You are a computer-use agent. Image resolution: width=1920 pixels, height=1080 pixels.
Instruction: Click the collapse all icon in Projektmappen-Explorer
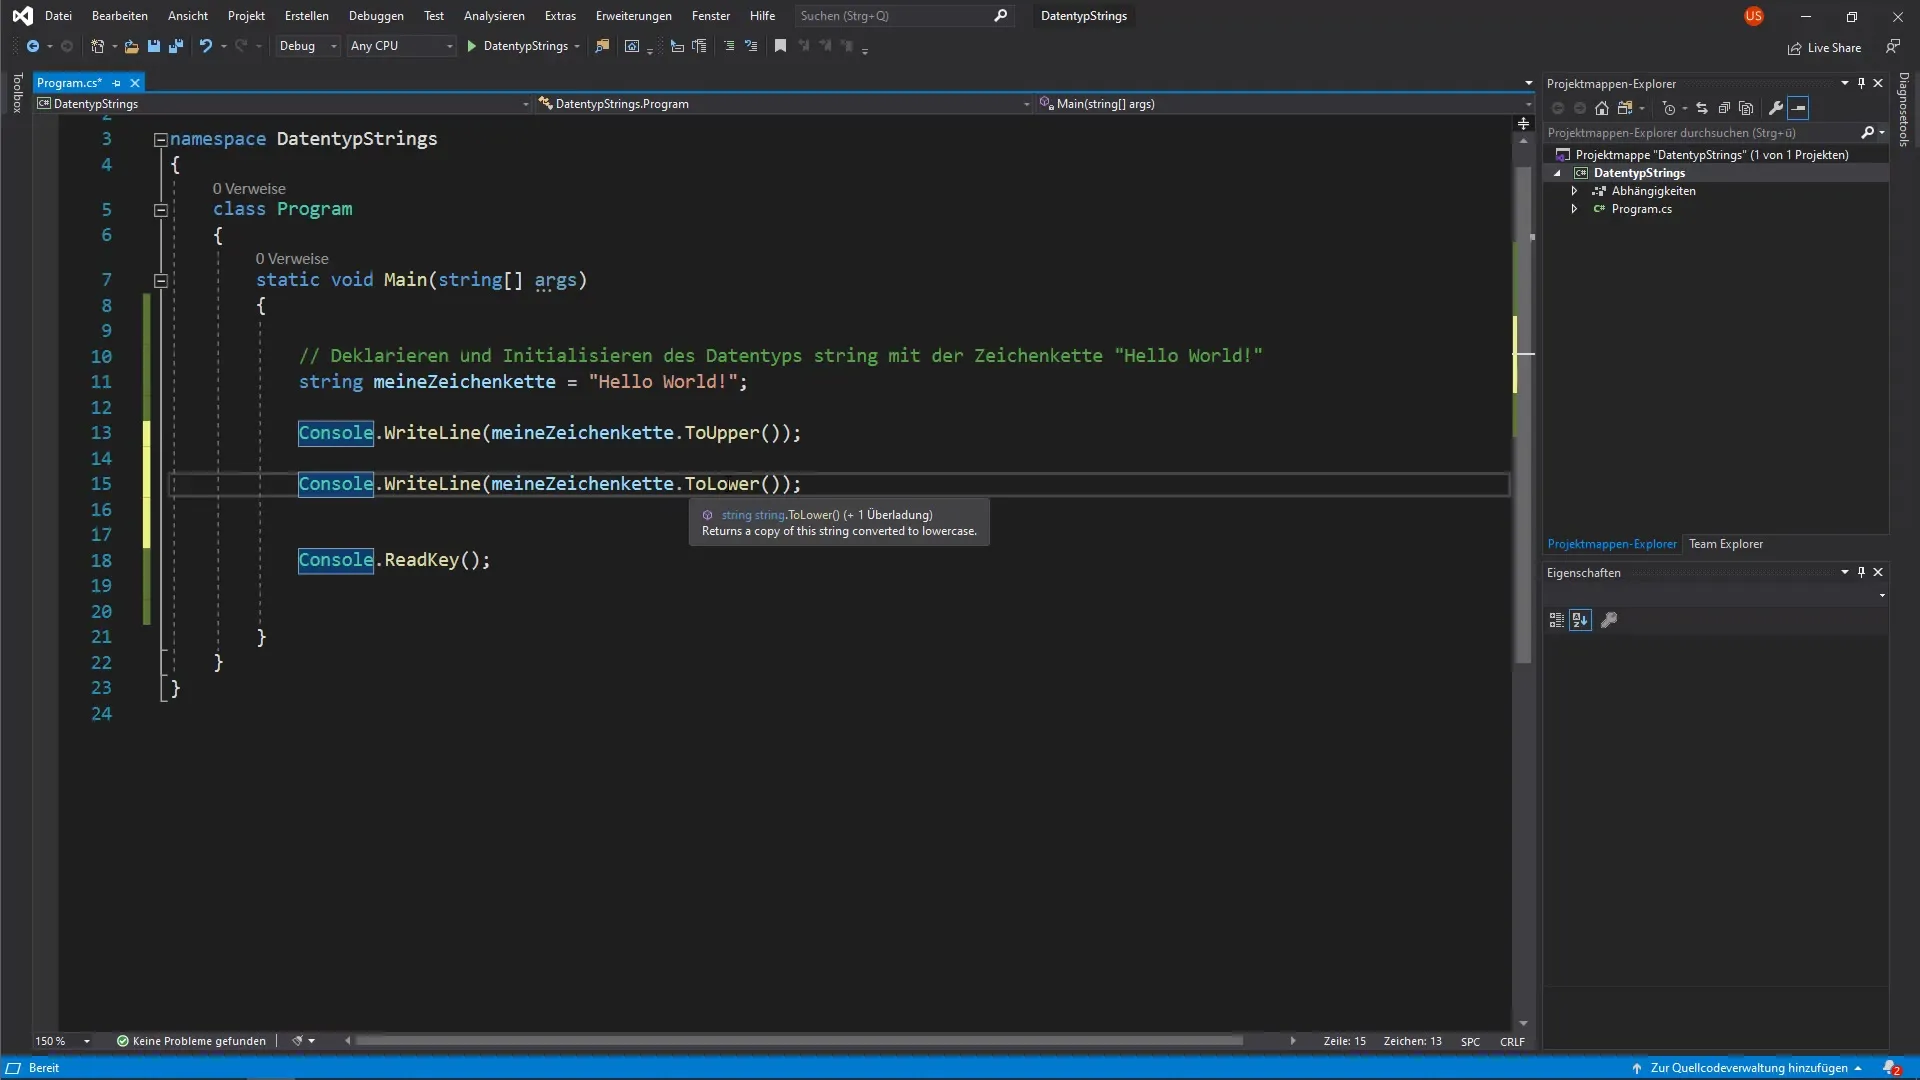click(x=1724, y=108)
